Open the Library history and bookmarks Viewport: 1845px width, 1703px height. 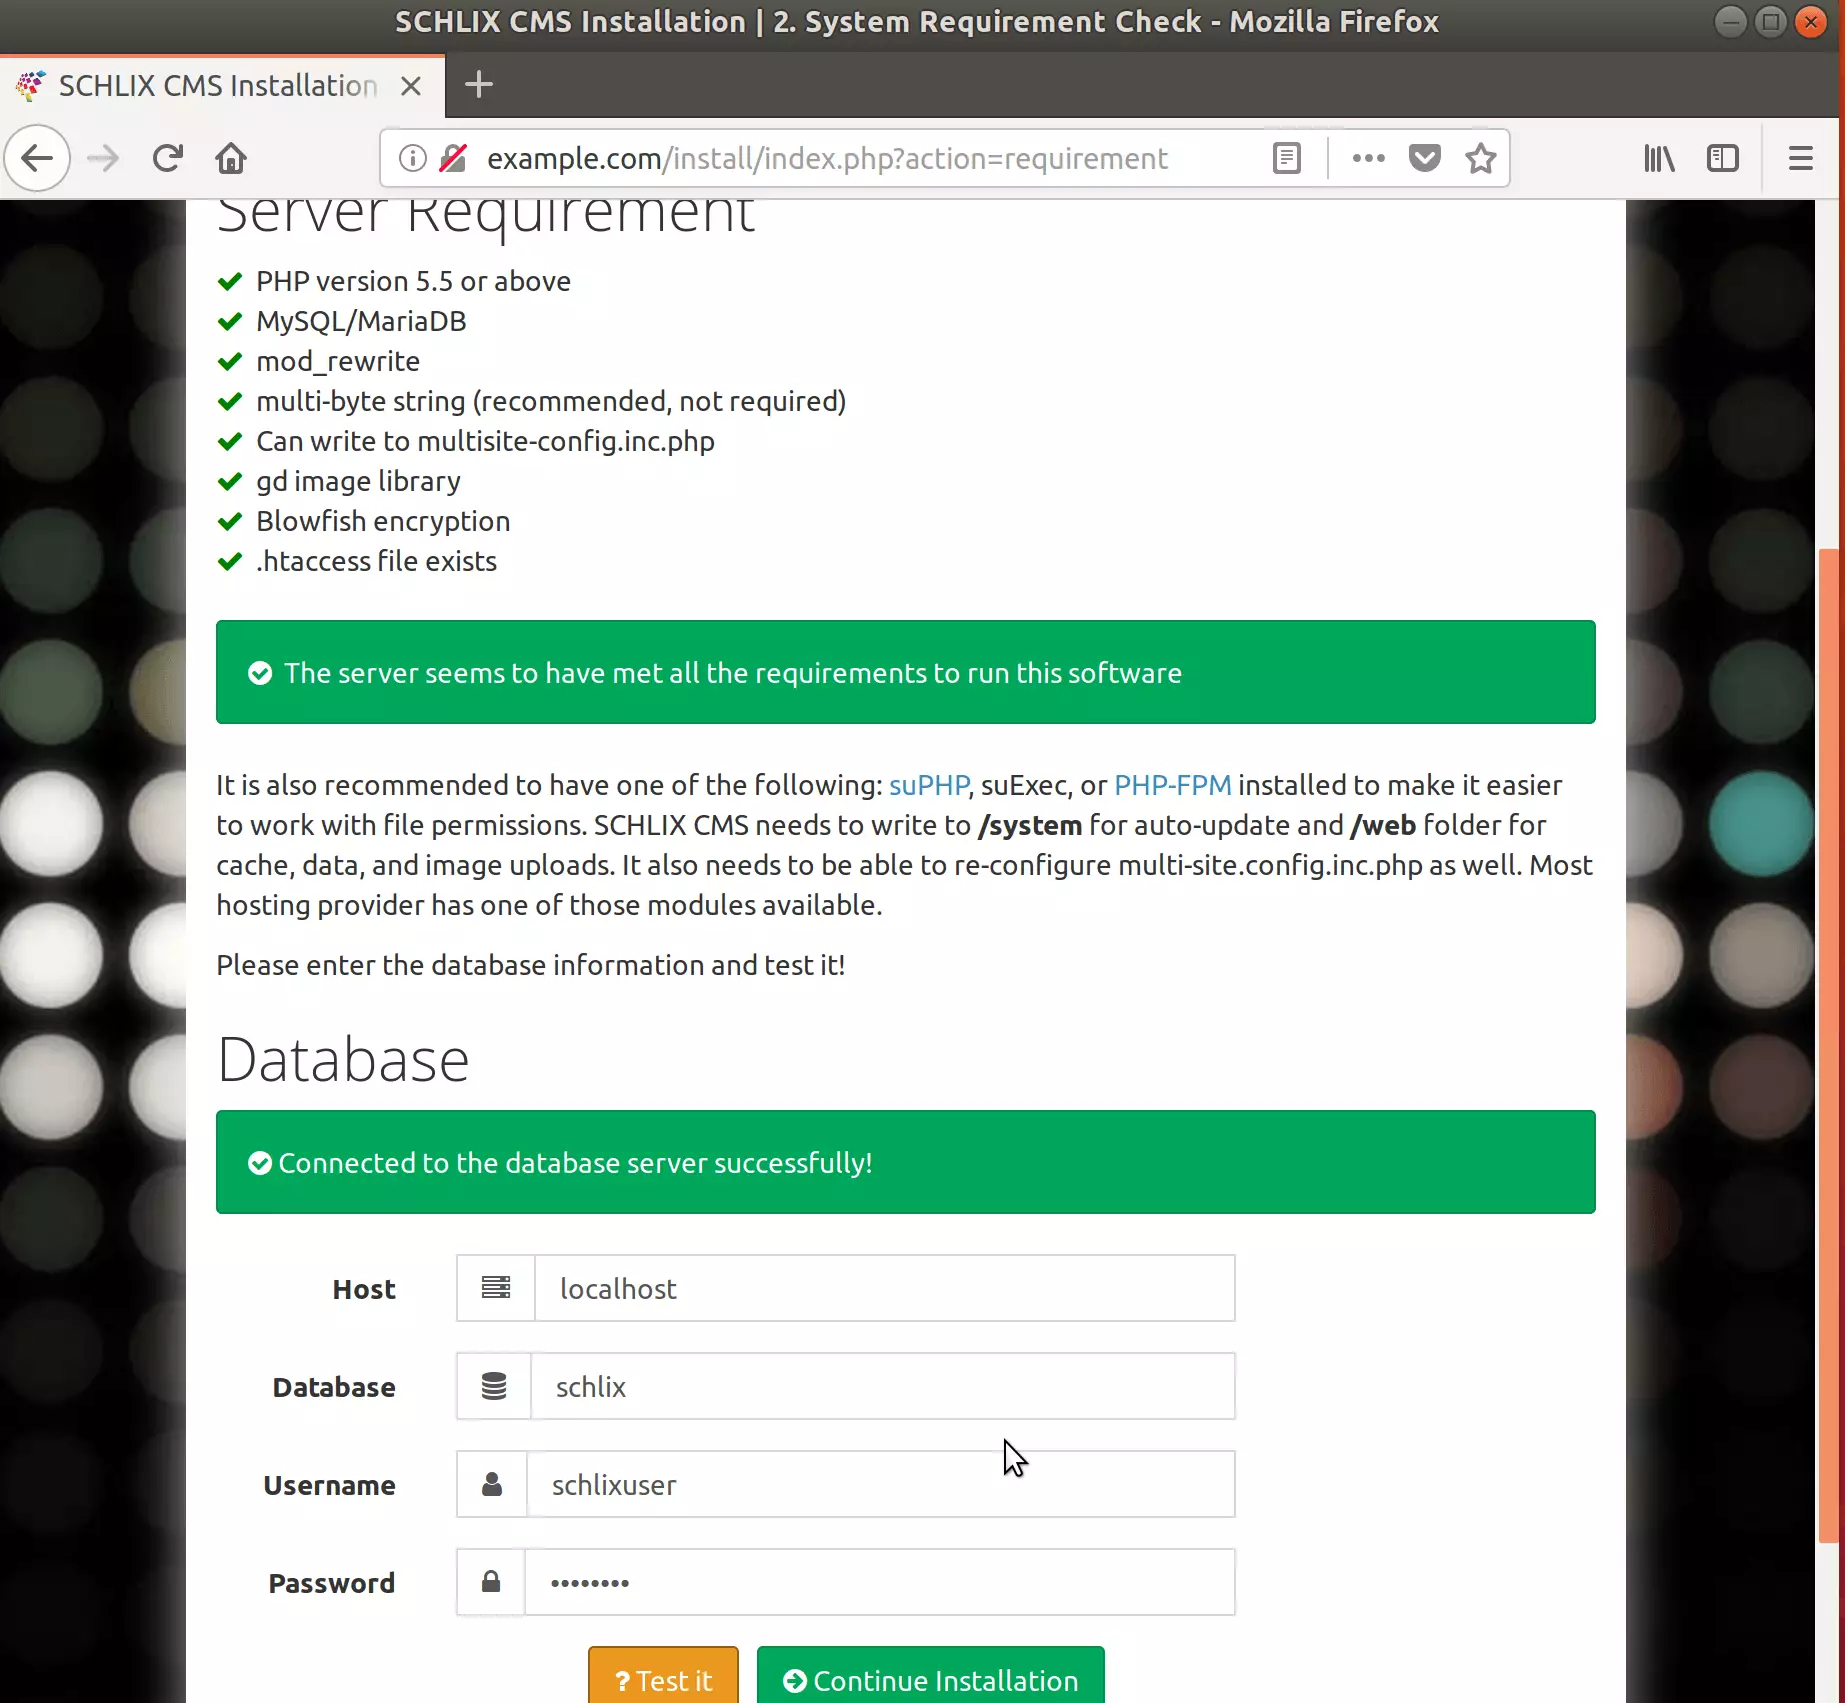pos(1659,158)
